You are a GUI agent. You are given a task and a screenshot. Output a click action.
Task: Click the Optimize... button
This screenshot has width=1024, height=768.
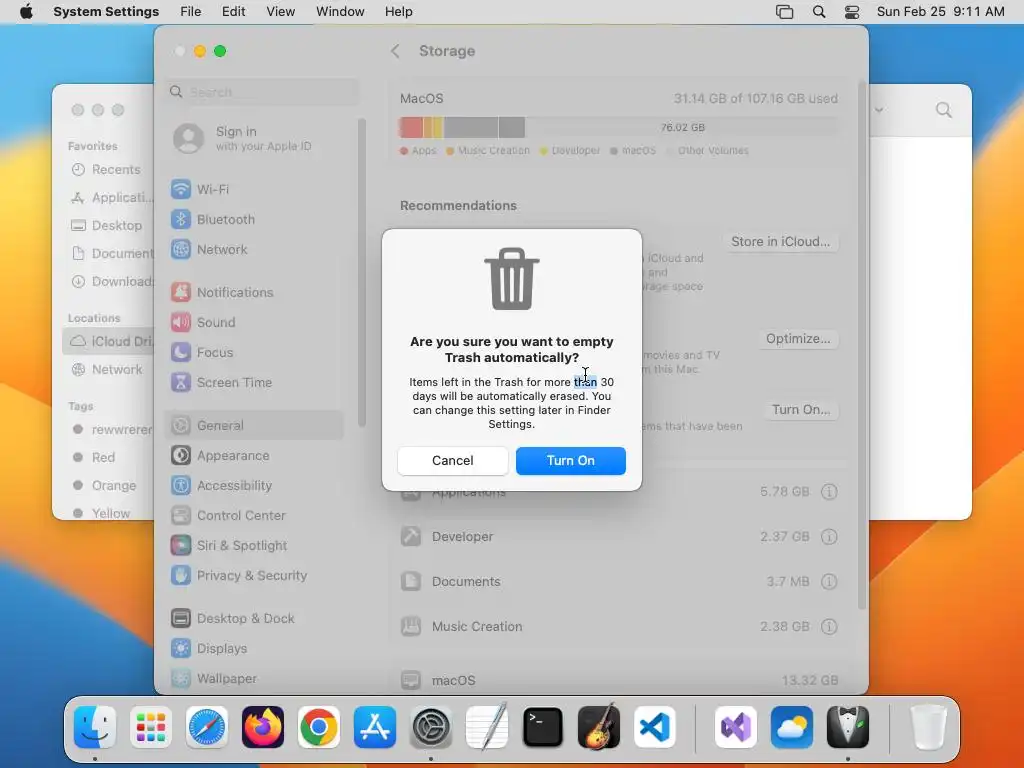pos(798,338)
